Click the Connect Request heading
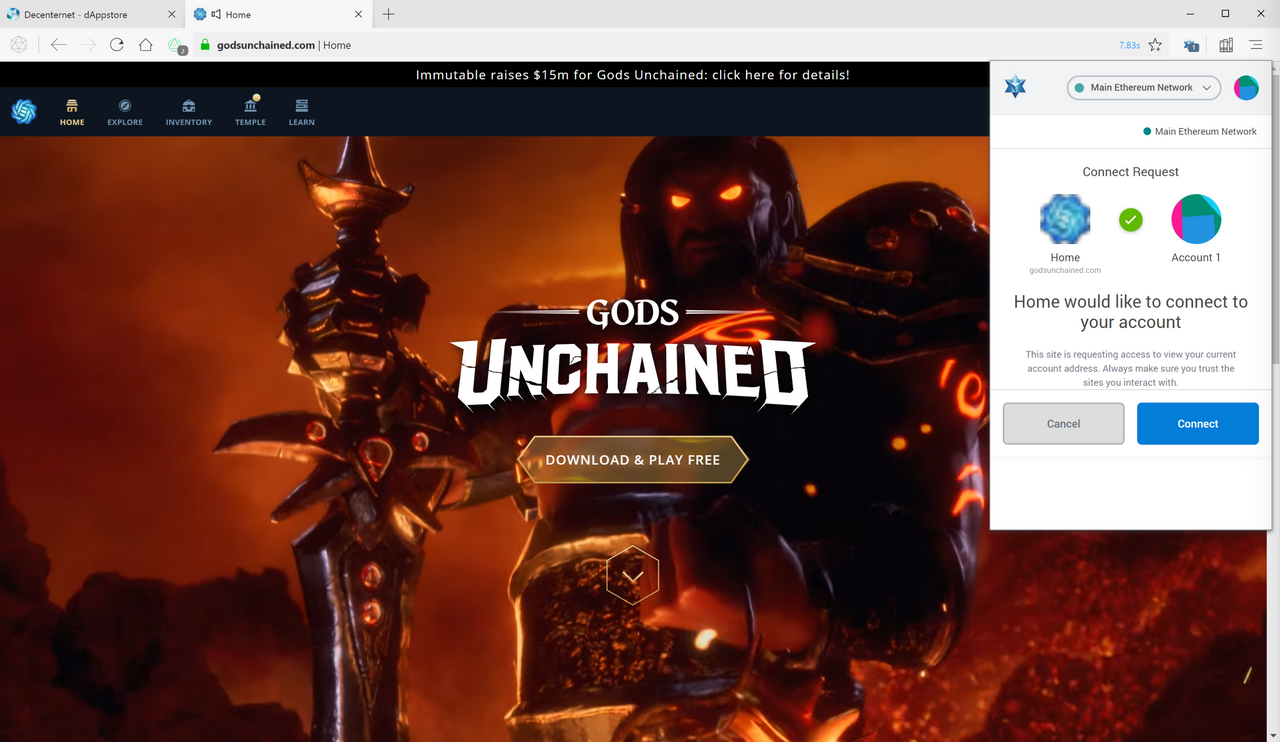The image size is (1280, 742). (1131, 172)
